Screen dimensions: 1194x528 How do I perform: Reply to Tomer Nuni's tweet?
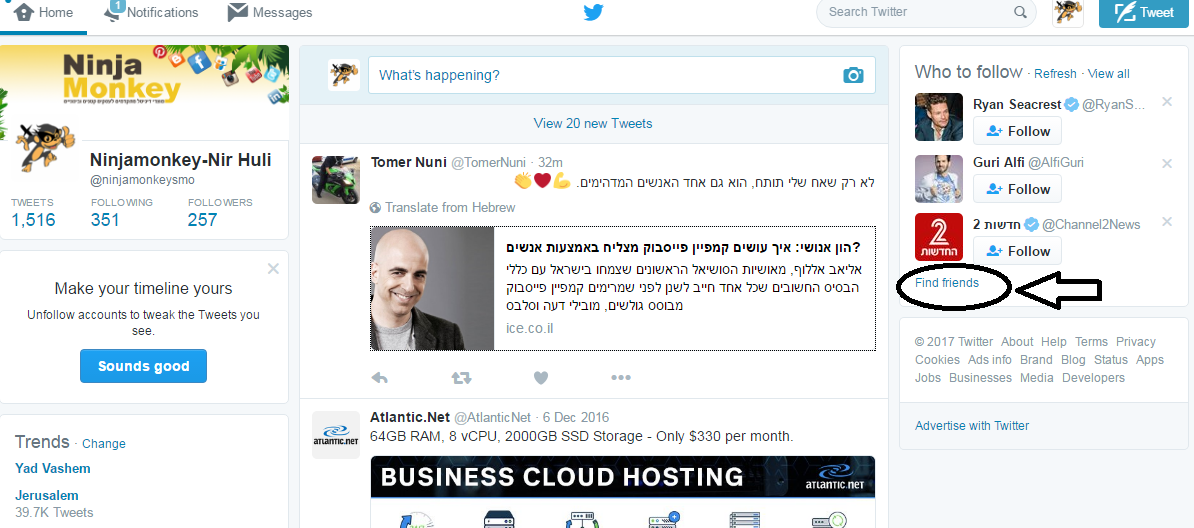[379, 378]
